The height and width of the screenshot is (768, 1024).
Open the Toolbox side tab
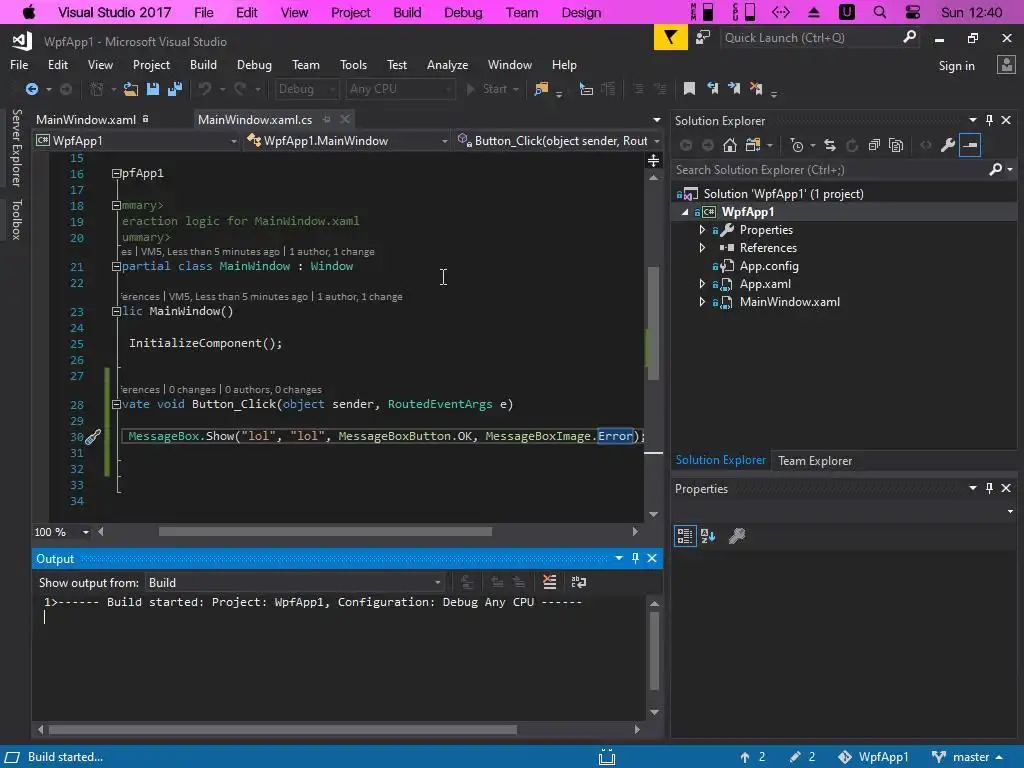[x=16, y=219]
